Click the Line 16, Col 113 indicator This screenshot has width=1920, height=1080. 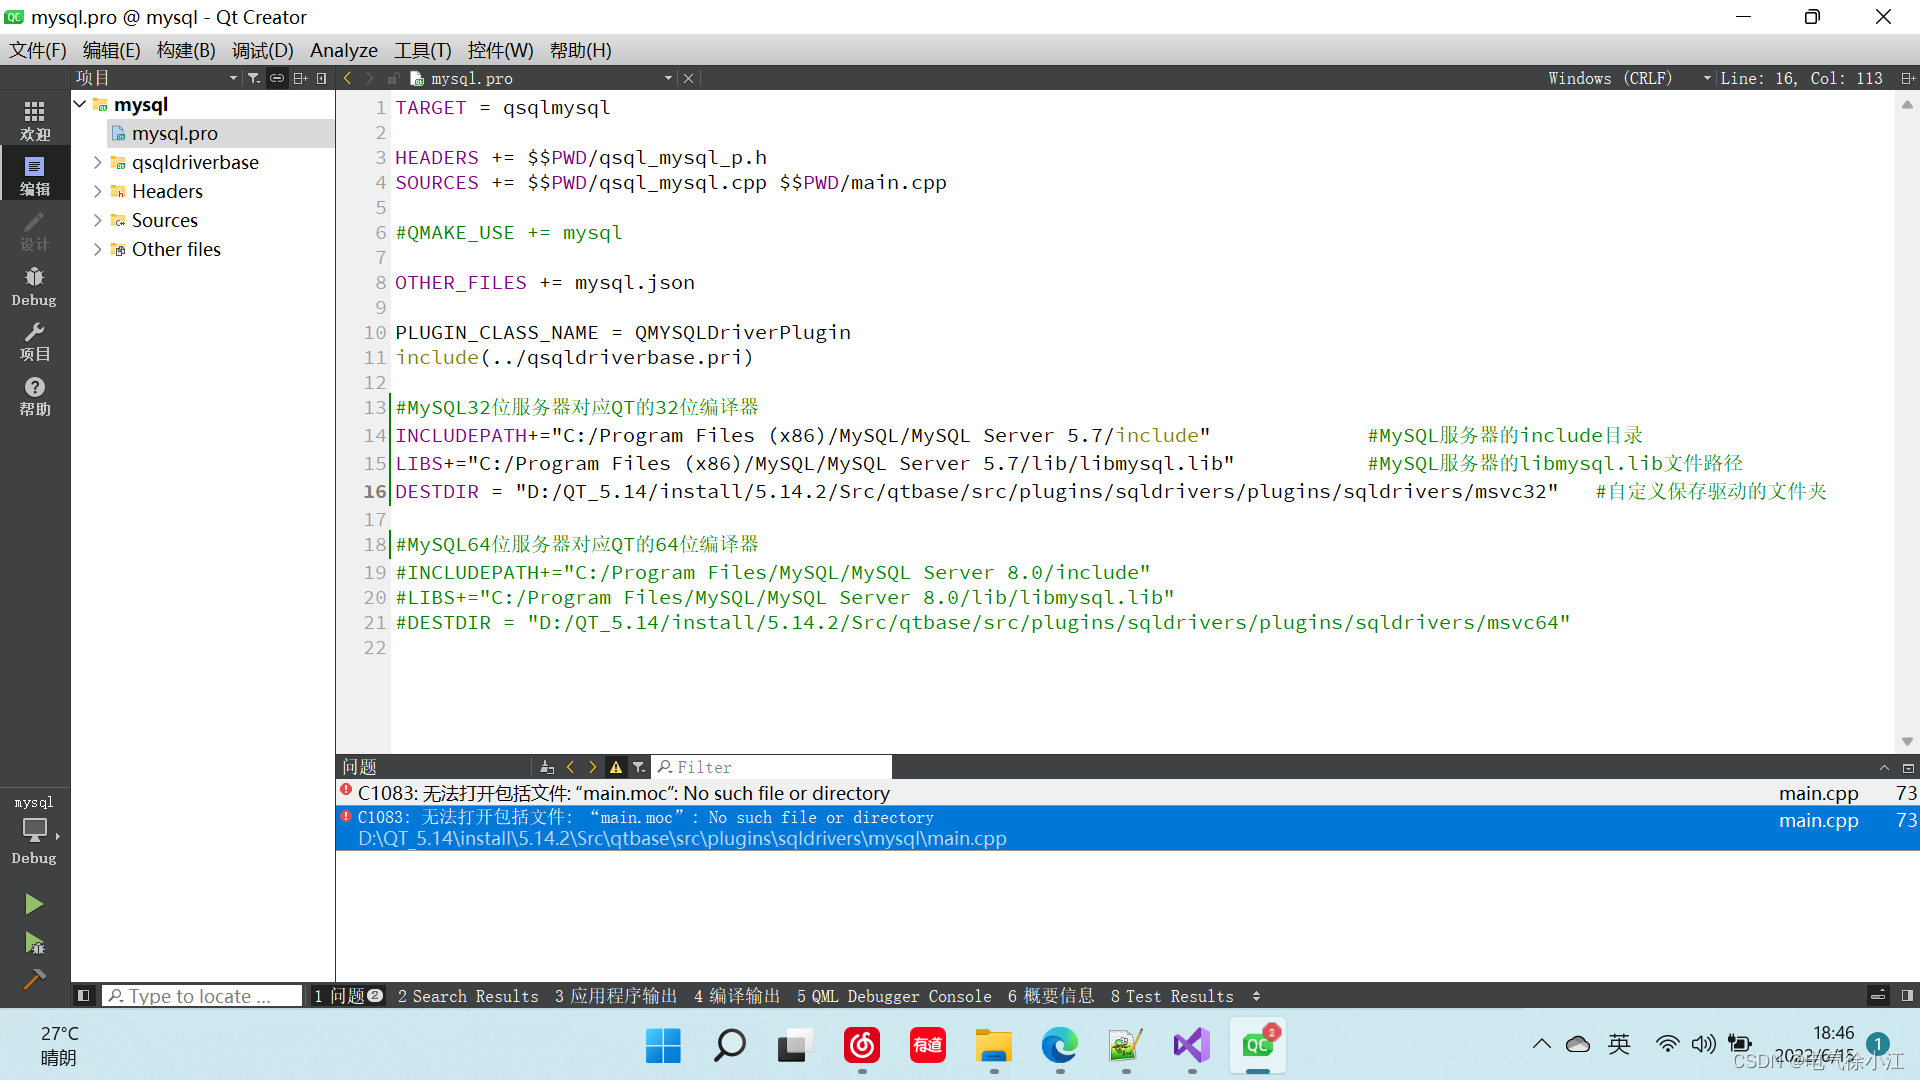click(1800, 78)
